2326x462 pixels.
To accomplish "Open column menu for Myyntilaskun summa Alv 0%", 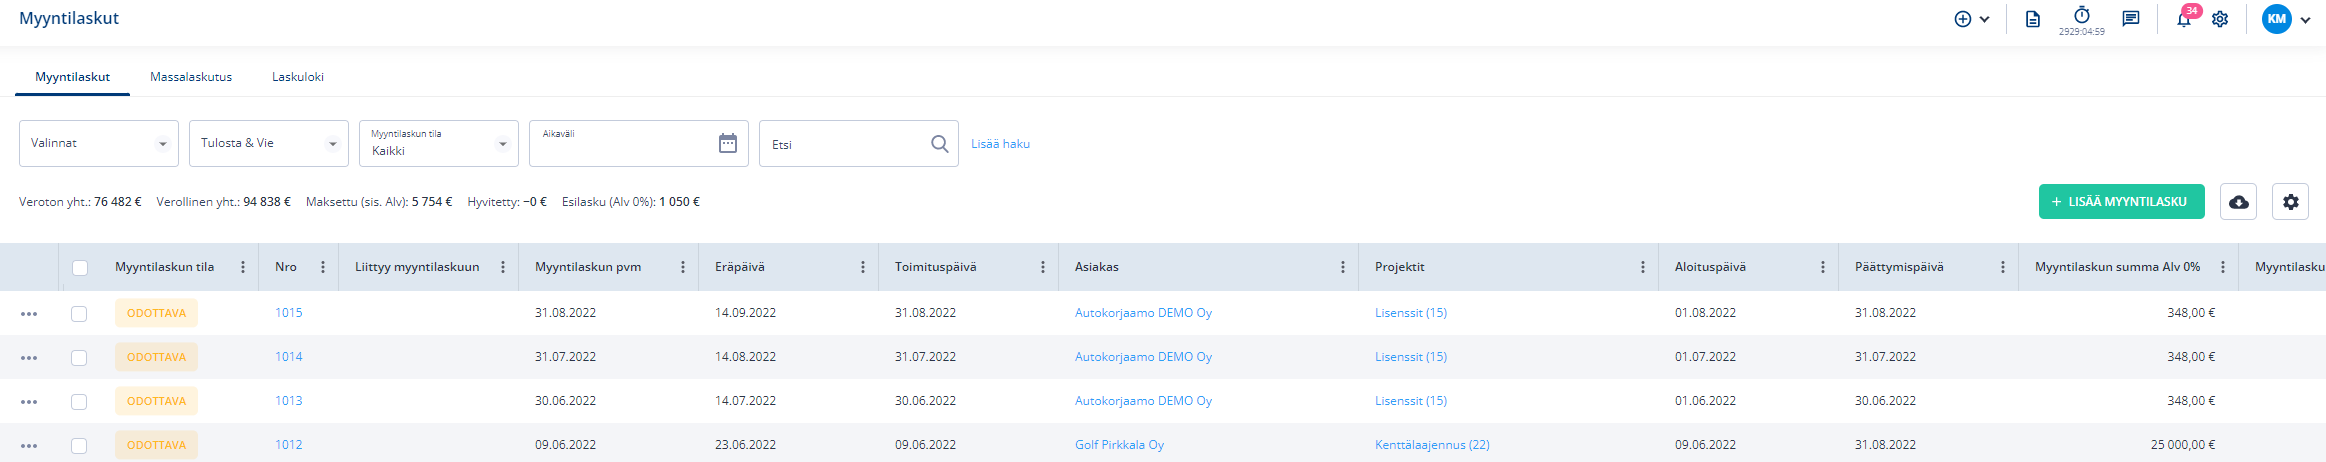I will tap(2223, 267).
